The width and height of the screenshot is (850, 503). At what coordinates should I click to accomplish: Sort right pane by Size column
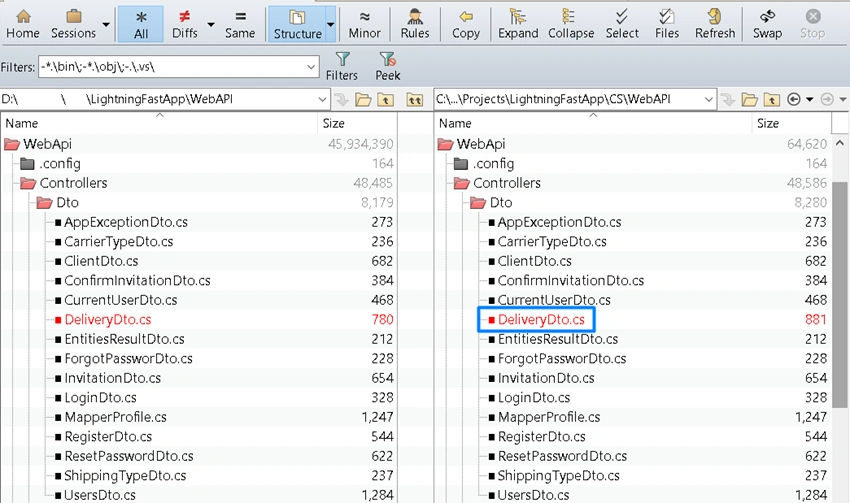pyautogui.click(x=791, y=123)
